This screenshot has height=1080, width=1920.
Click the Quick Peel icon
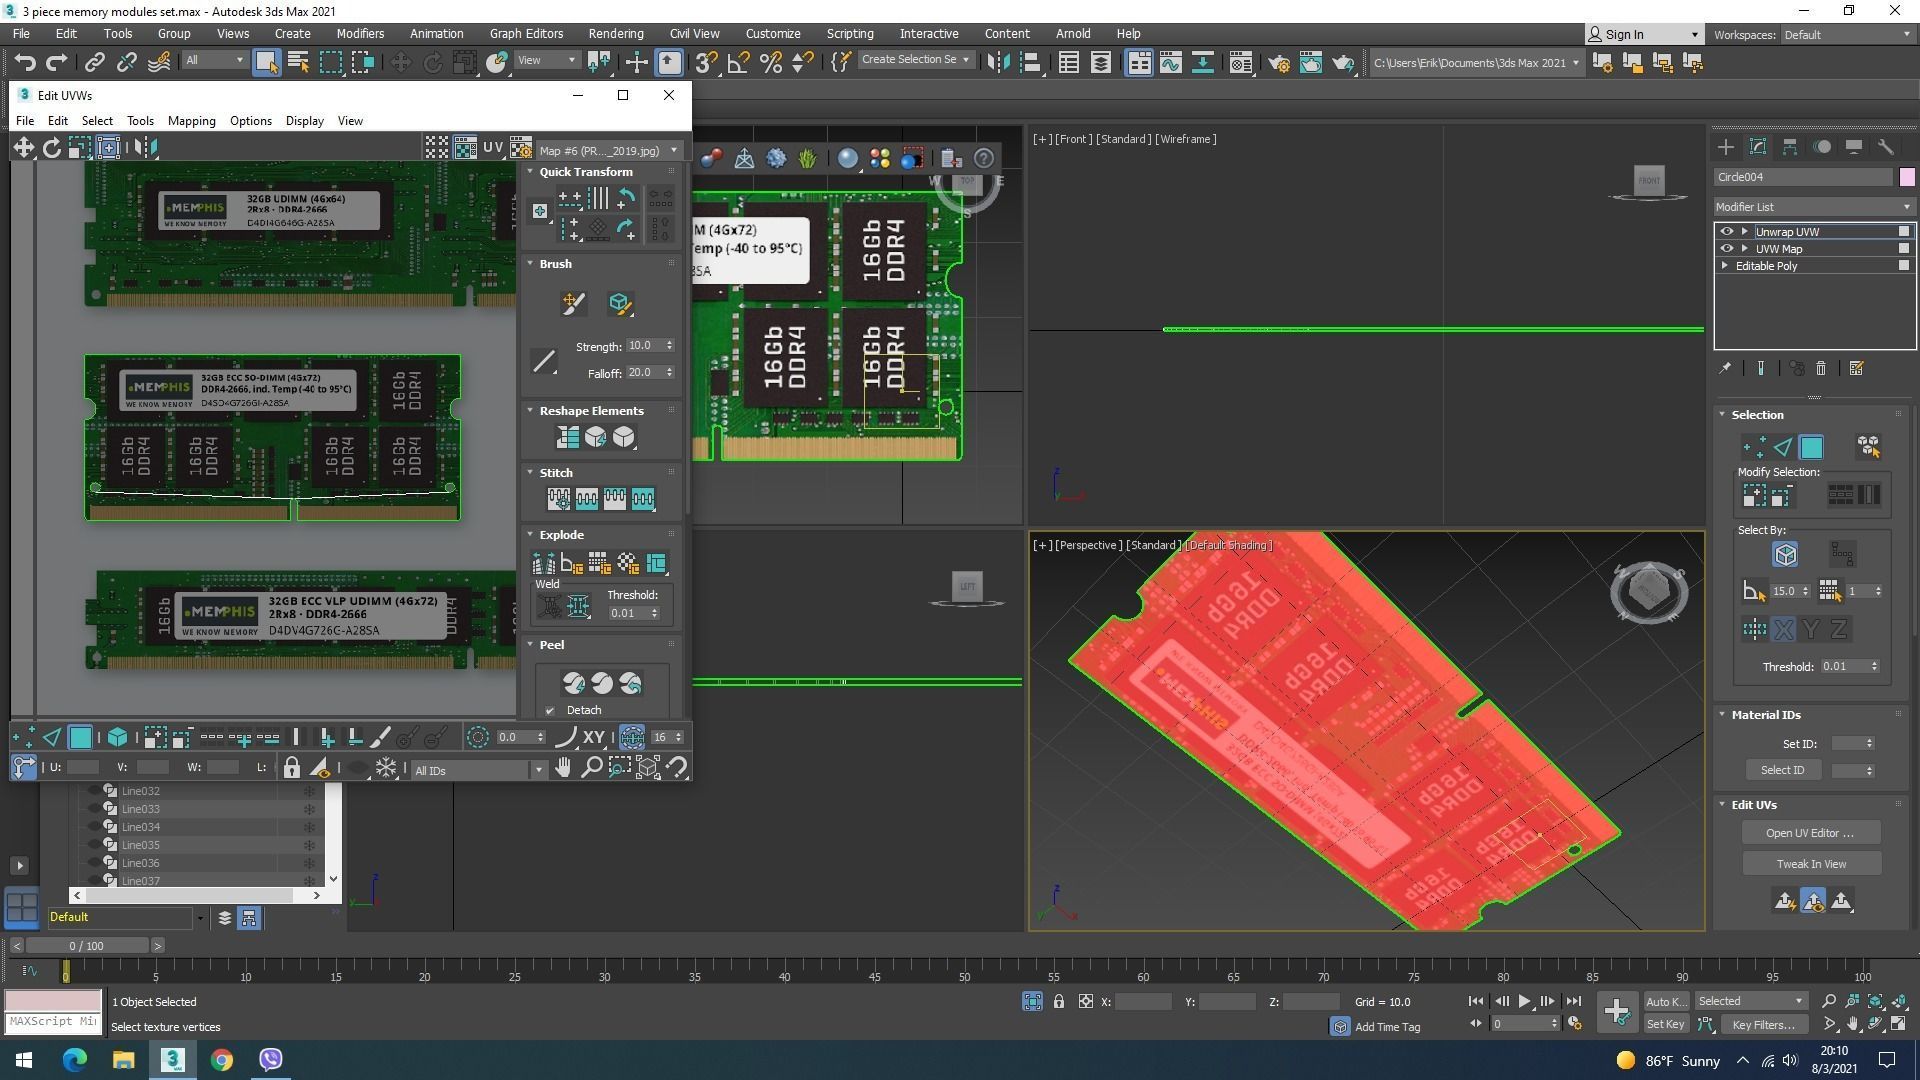(x=574, y=683)
